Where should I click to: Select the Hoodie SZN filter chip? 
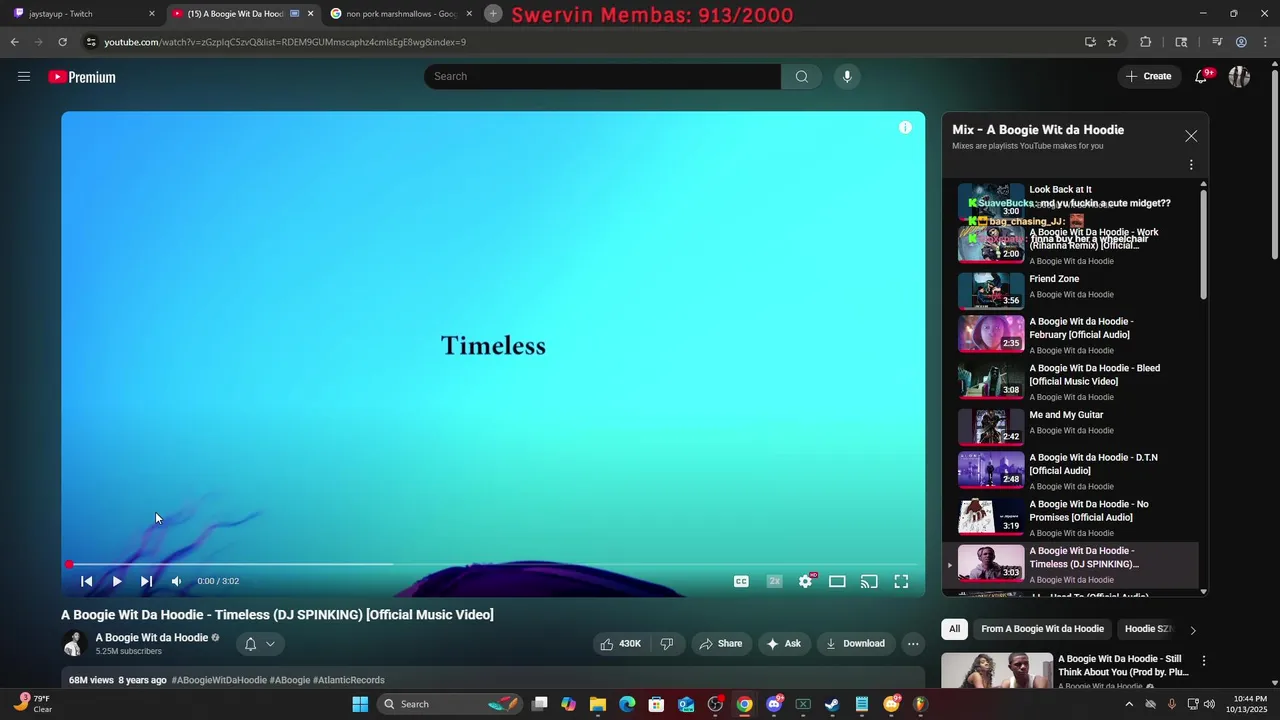[1148, 629]
